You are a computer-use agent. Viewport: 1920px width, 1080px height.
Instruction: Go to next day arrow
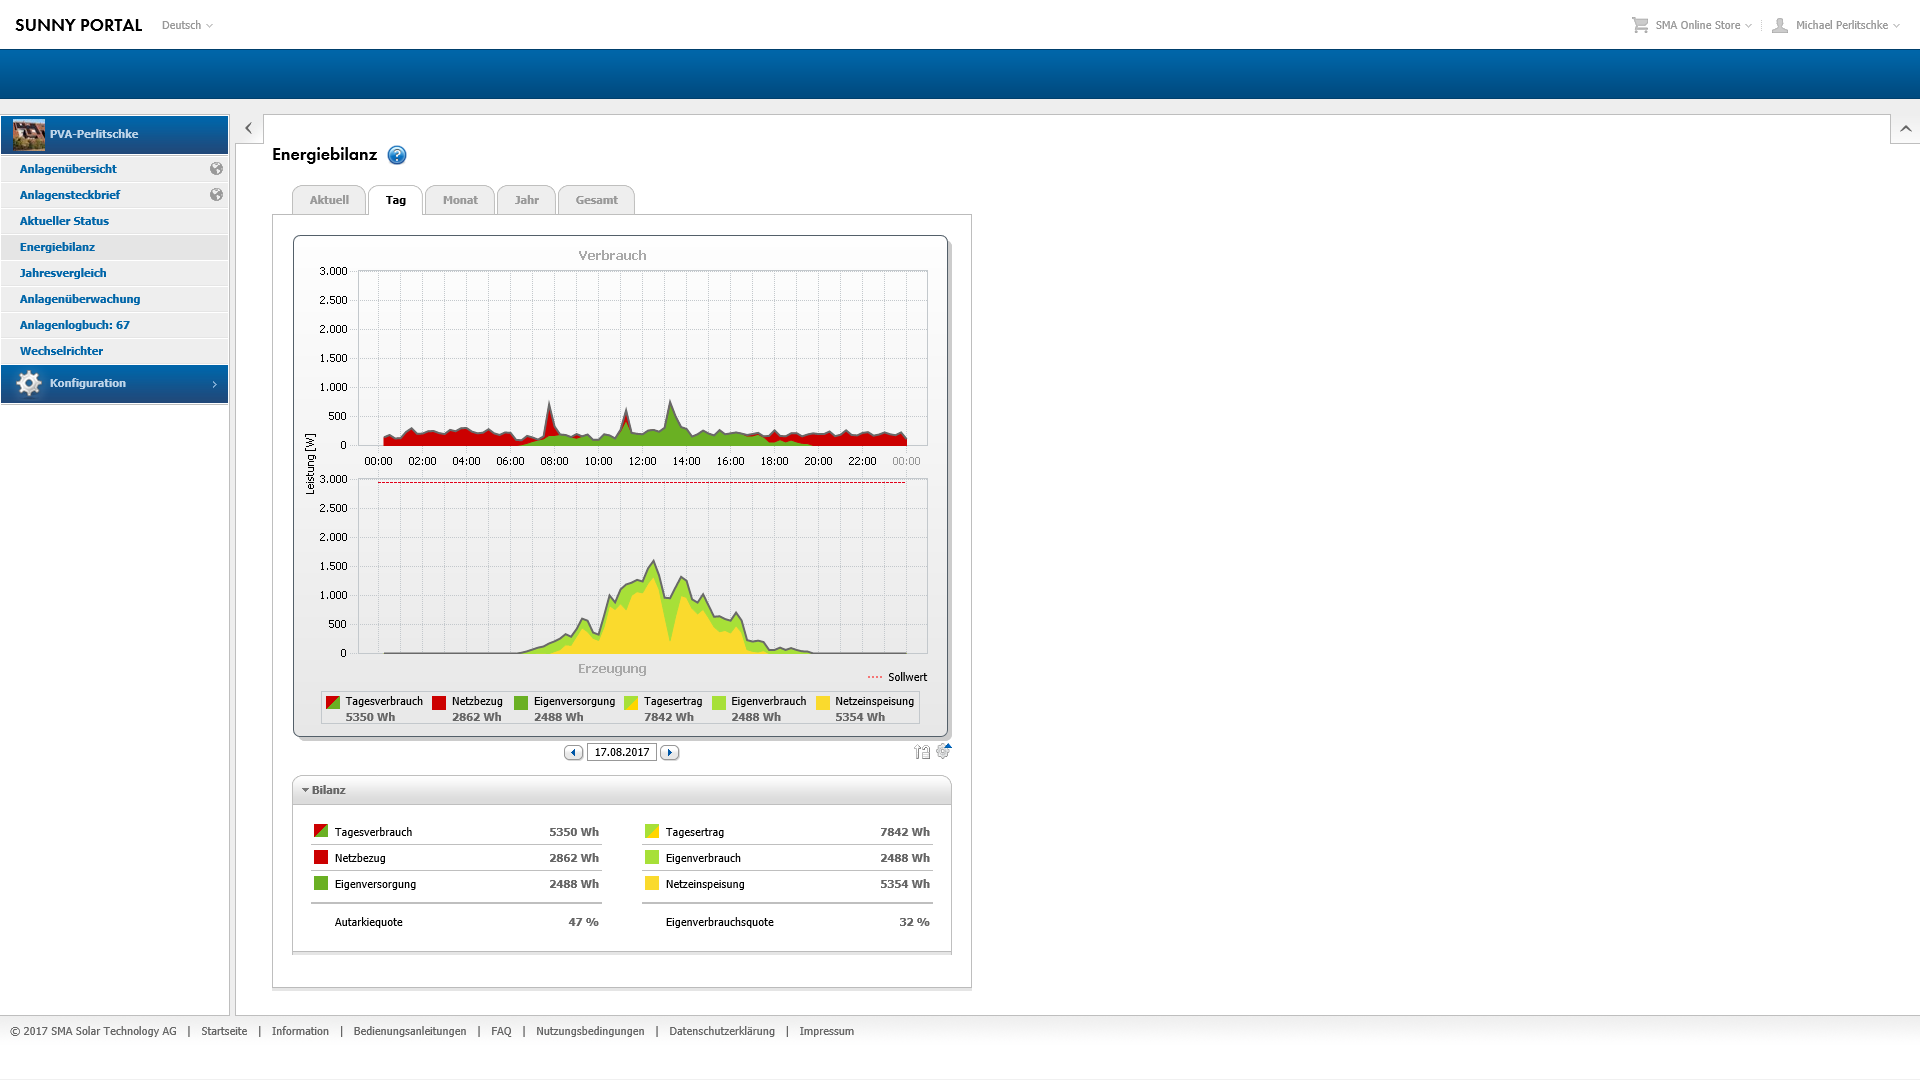coord(670,753)
